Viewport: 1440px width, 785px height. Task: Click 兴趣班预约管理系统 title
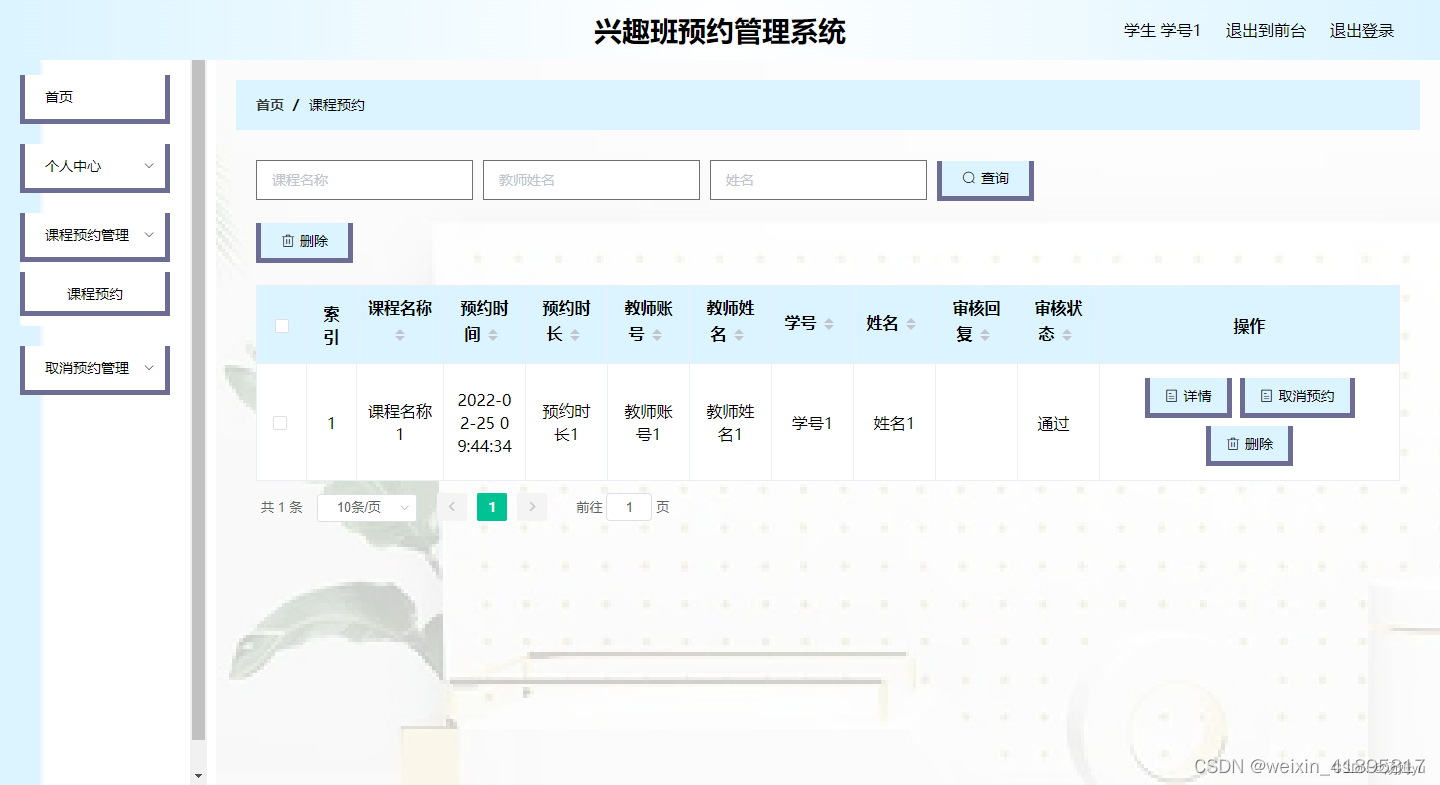coord(720,31)
